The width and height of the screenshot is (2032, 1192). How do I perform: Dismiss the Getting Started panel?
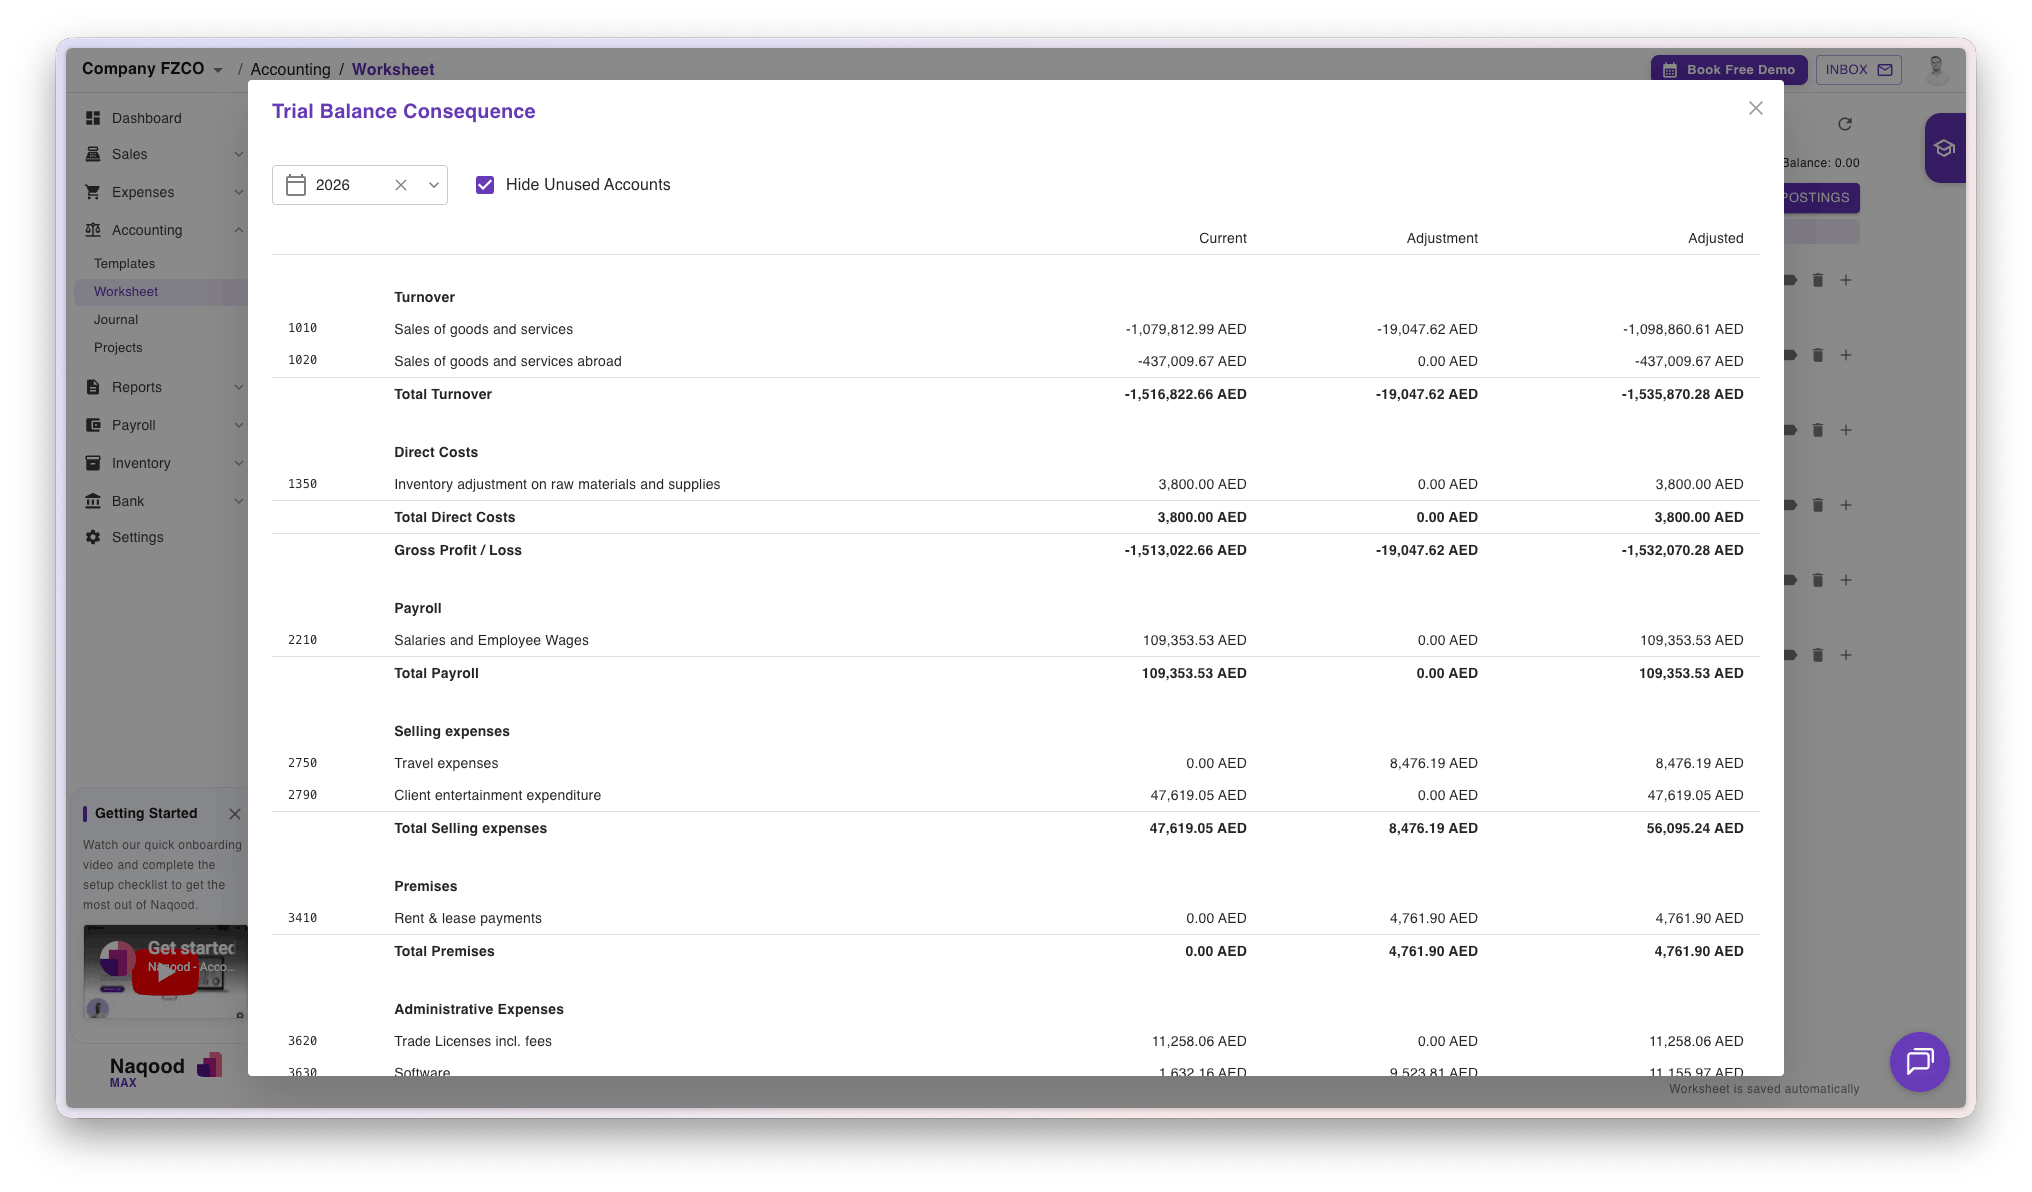coord(235,814)
